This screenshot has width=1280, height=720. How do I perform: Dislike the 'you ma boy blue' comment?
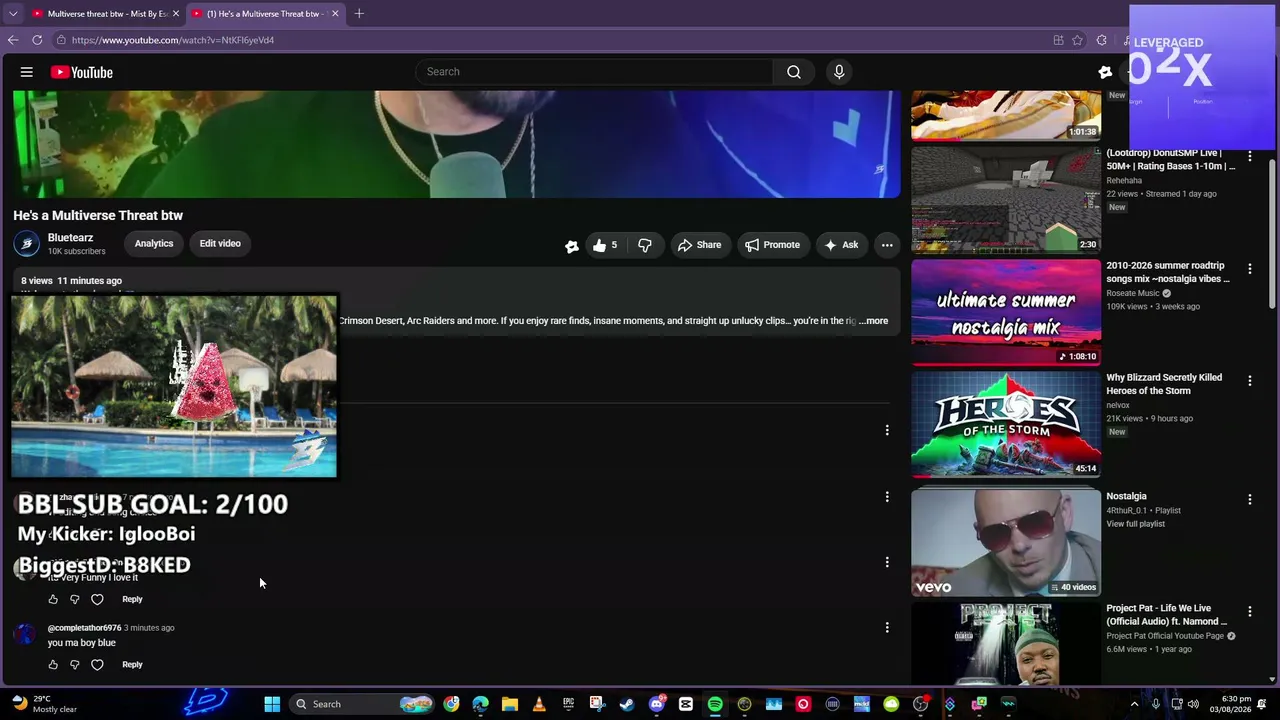pyautogui.click(x=75, y=664)
